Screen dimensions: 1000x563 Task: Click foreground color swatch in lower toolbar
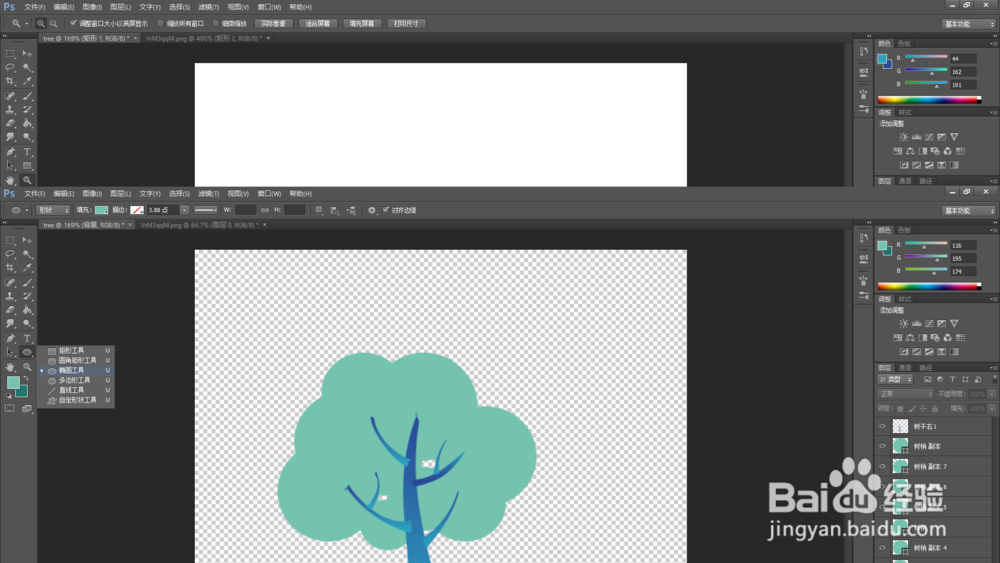pos(13,383)
